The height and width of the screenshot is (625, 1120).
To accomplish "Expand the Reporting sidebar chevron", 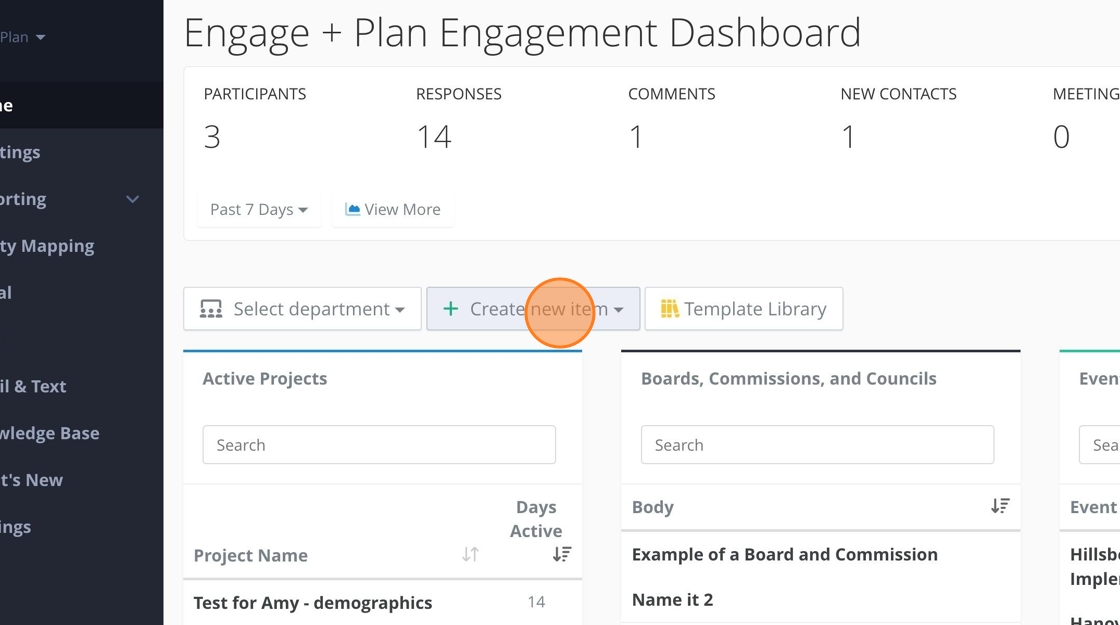I will click(x=132, y=199).
